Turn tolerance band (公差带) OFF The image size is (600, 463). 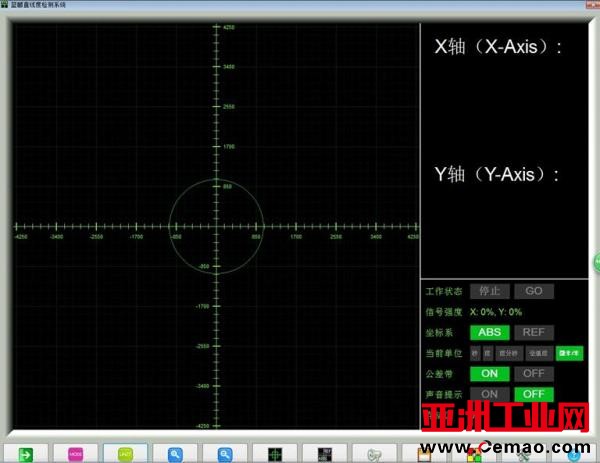click(x=534, y=373)
